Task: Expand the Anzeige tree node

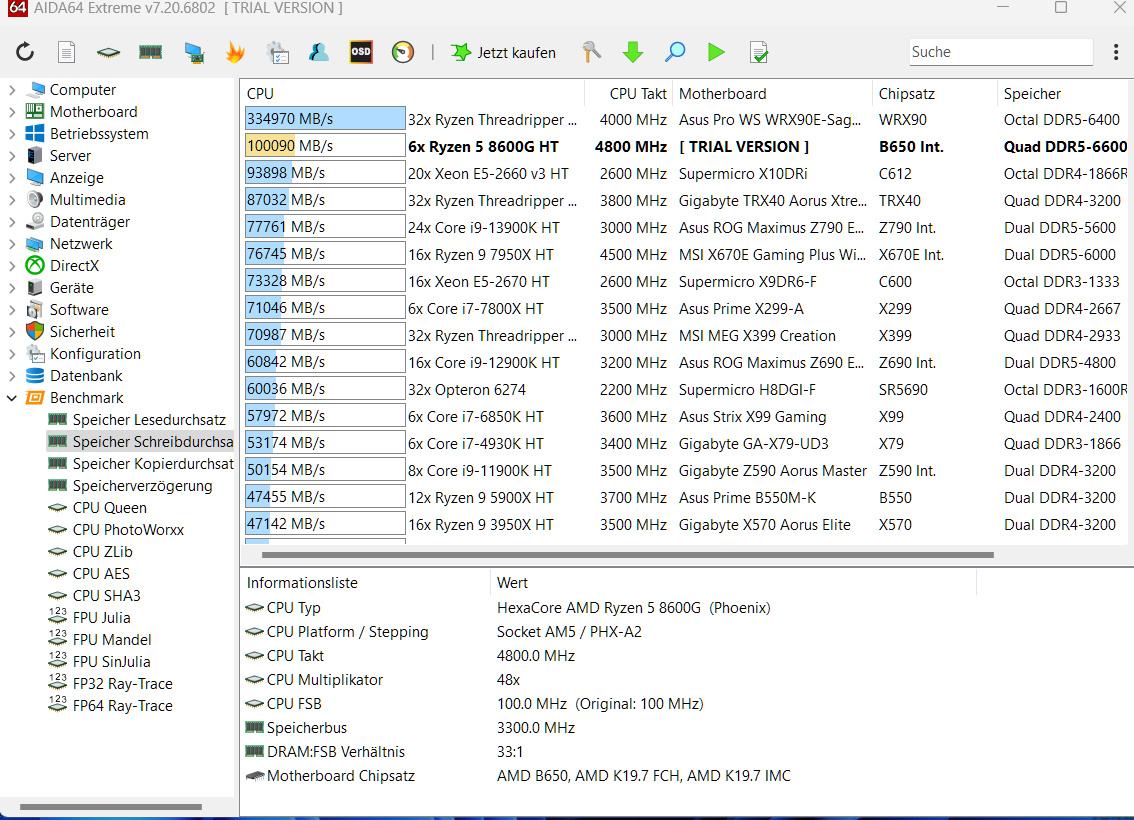Action: click(12, 177)
